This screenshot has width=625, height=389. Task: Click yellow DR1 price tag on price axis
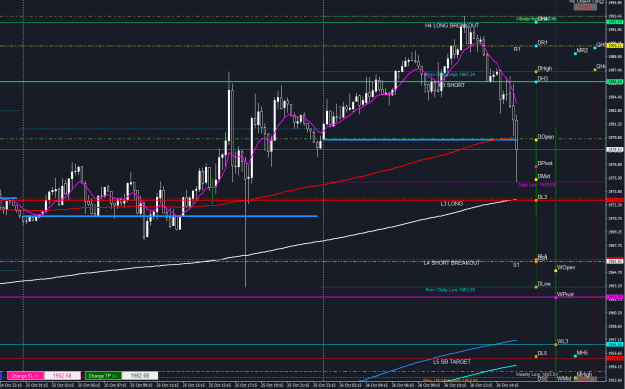coord(614,46)
